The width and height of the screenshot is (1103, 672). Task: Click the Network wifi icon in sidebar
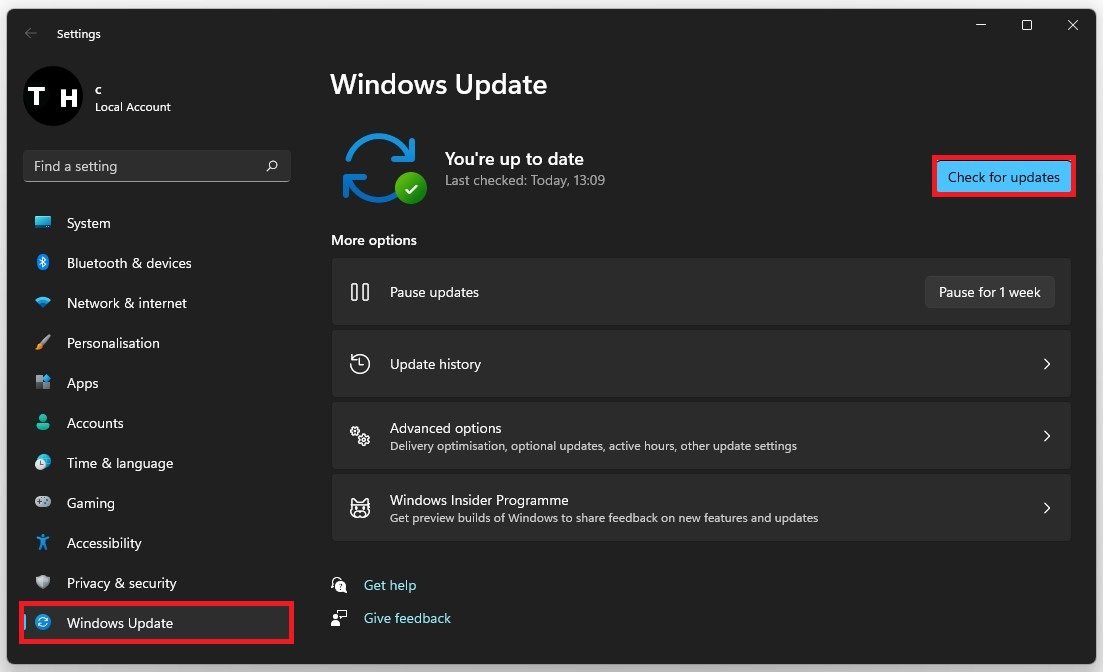pos(43,303)
